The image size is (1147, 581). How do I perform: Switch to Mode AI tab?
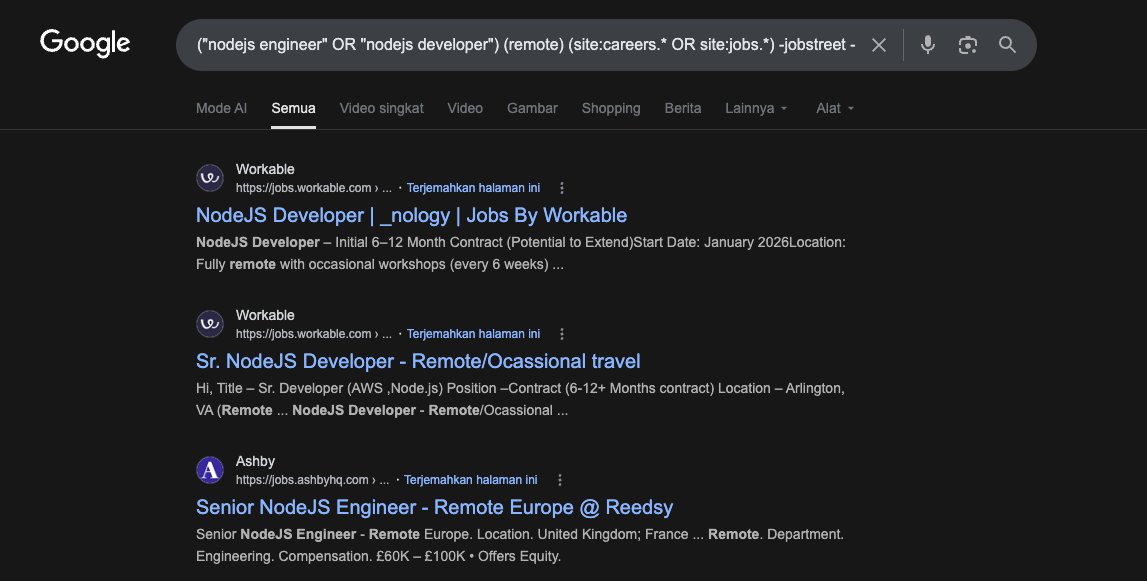click(x=221, y=108)
